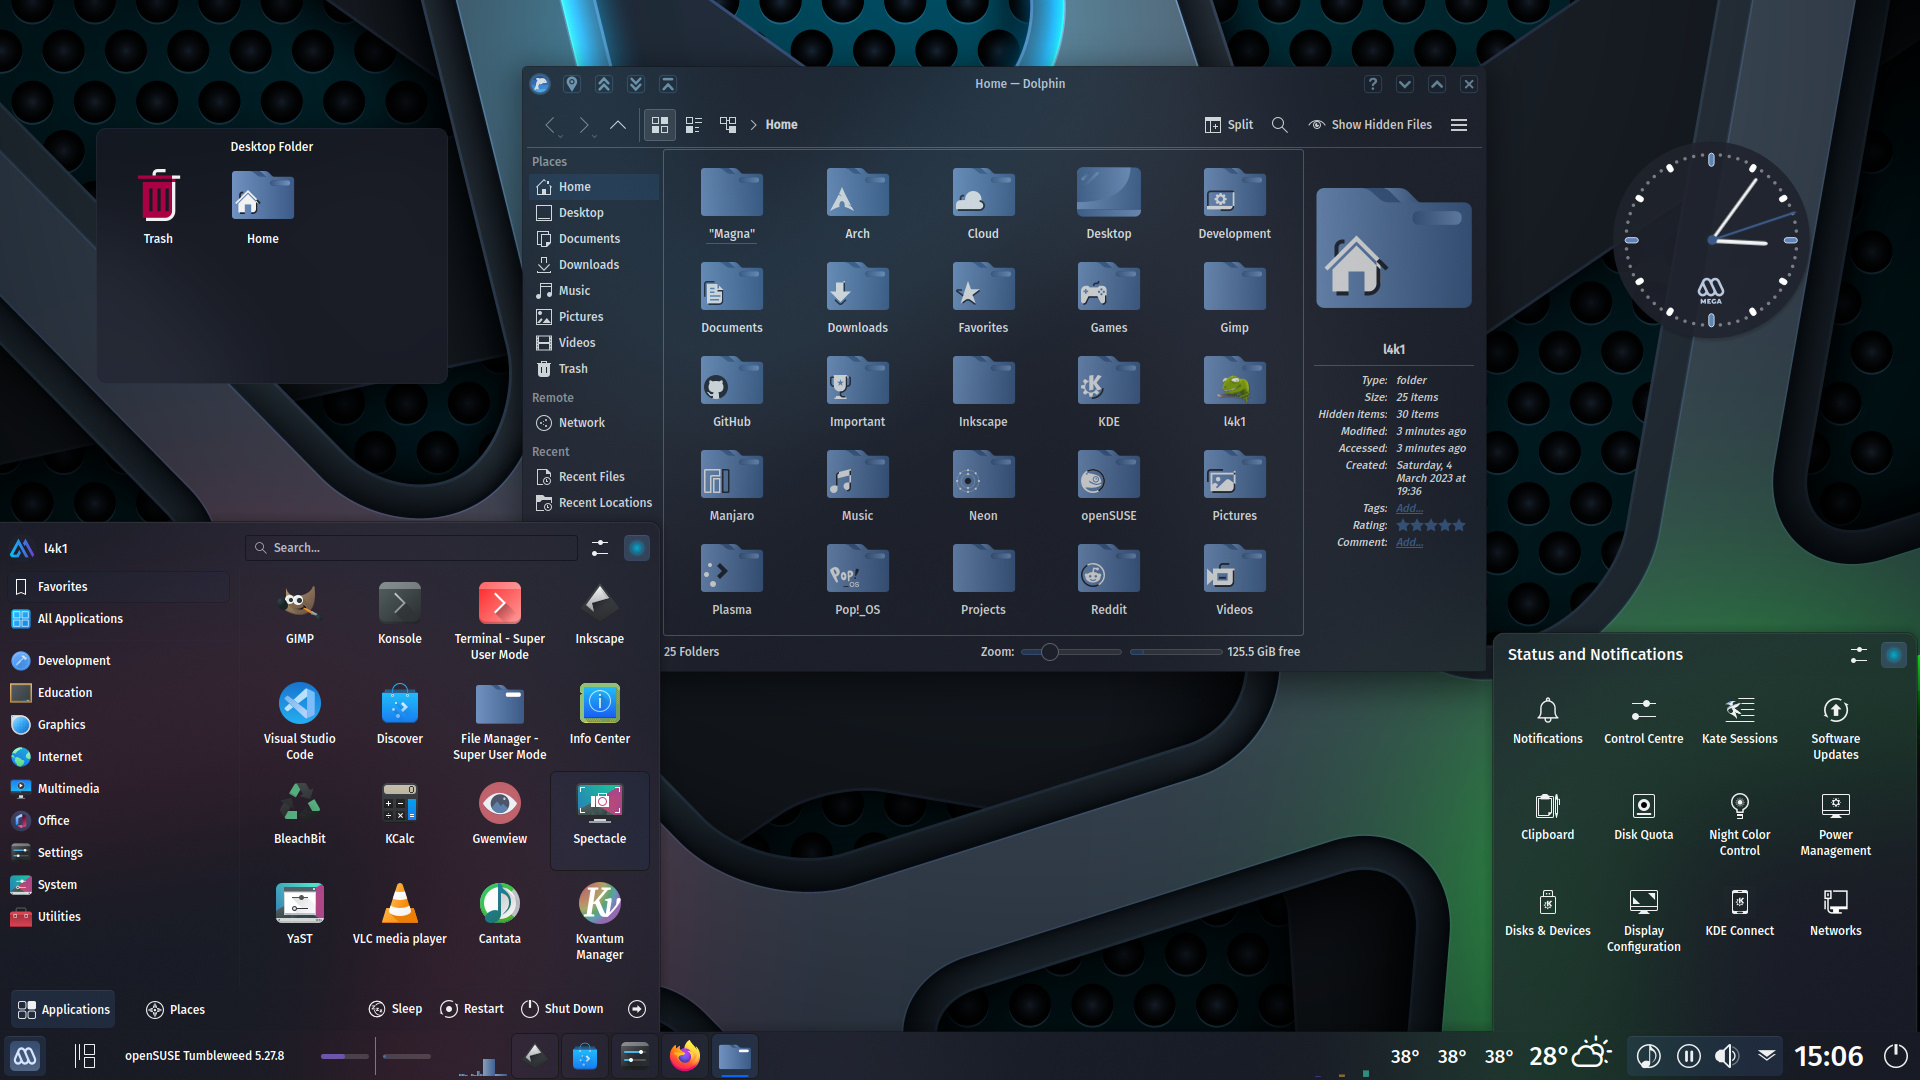Click Add link next to Comment
Screen dimensions: 1920x1080
pos(1409,542)
